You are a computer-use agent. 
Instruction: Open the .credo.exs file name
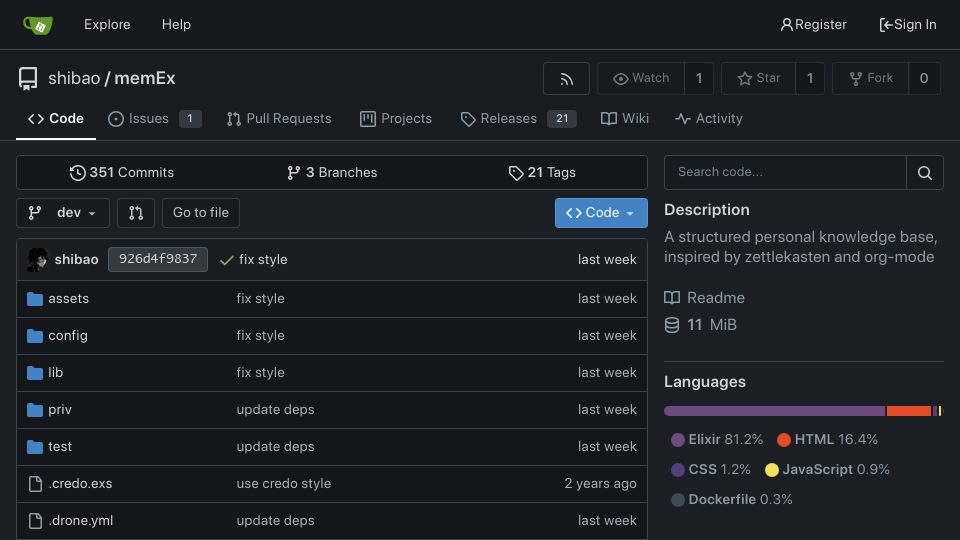pos(80,484)
